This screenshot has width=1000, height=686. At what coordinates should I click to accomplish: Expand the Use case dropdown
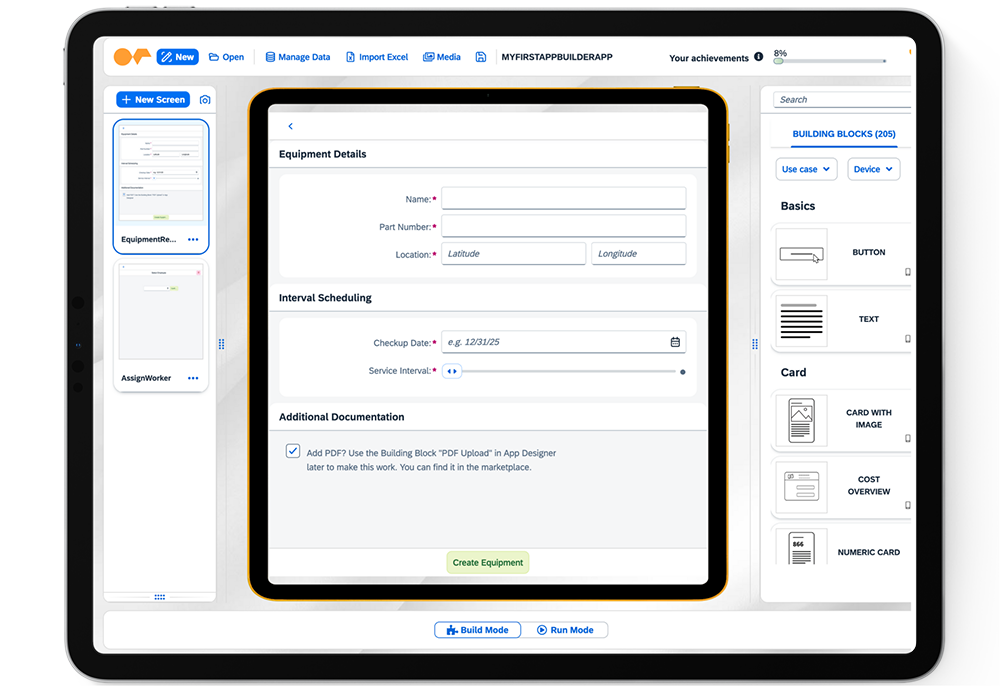pyautogui.click(x=806, y=169)
